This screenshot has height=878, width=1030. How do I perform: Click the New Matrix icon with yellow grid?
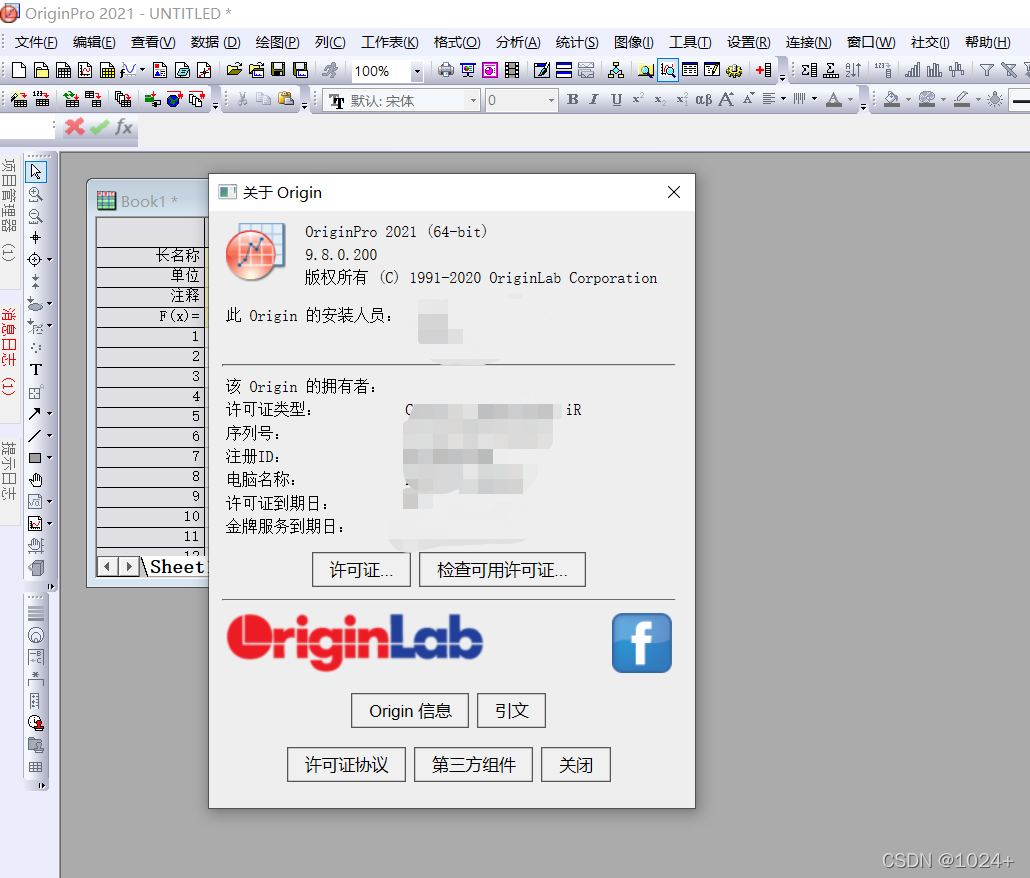[107, 70]
